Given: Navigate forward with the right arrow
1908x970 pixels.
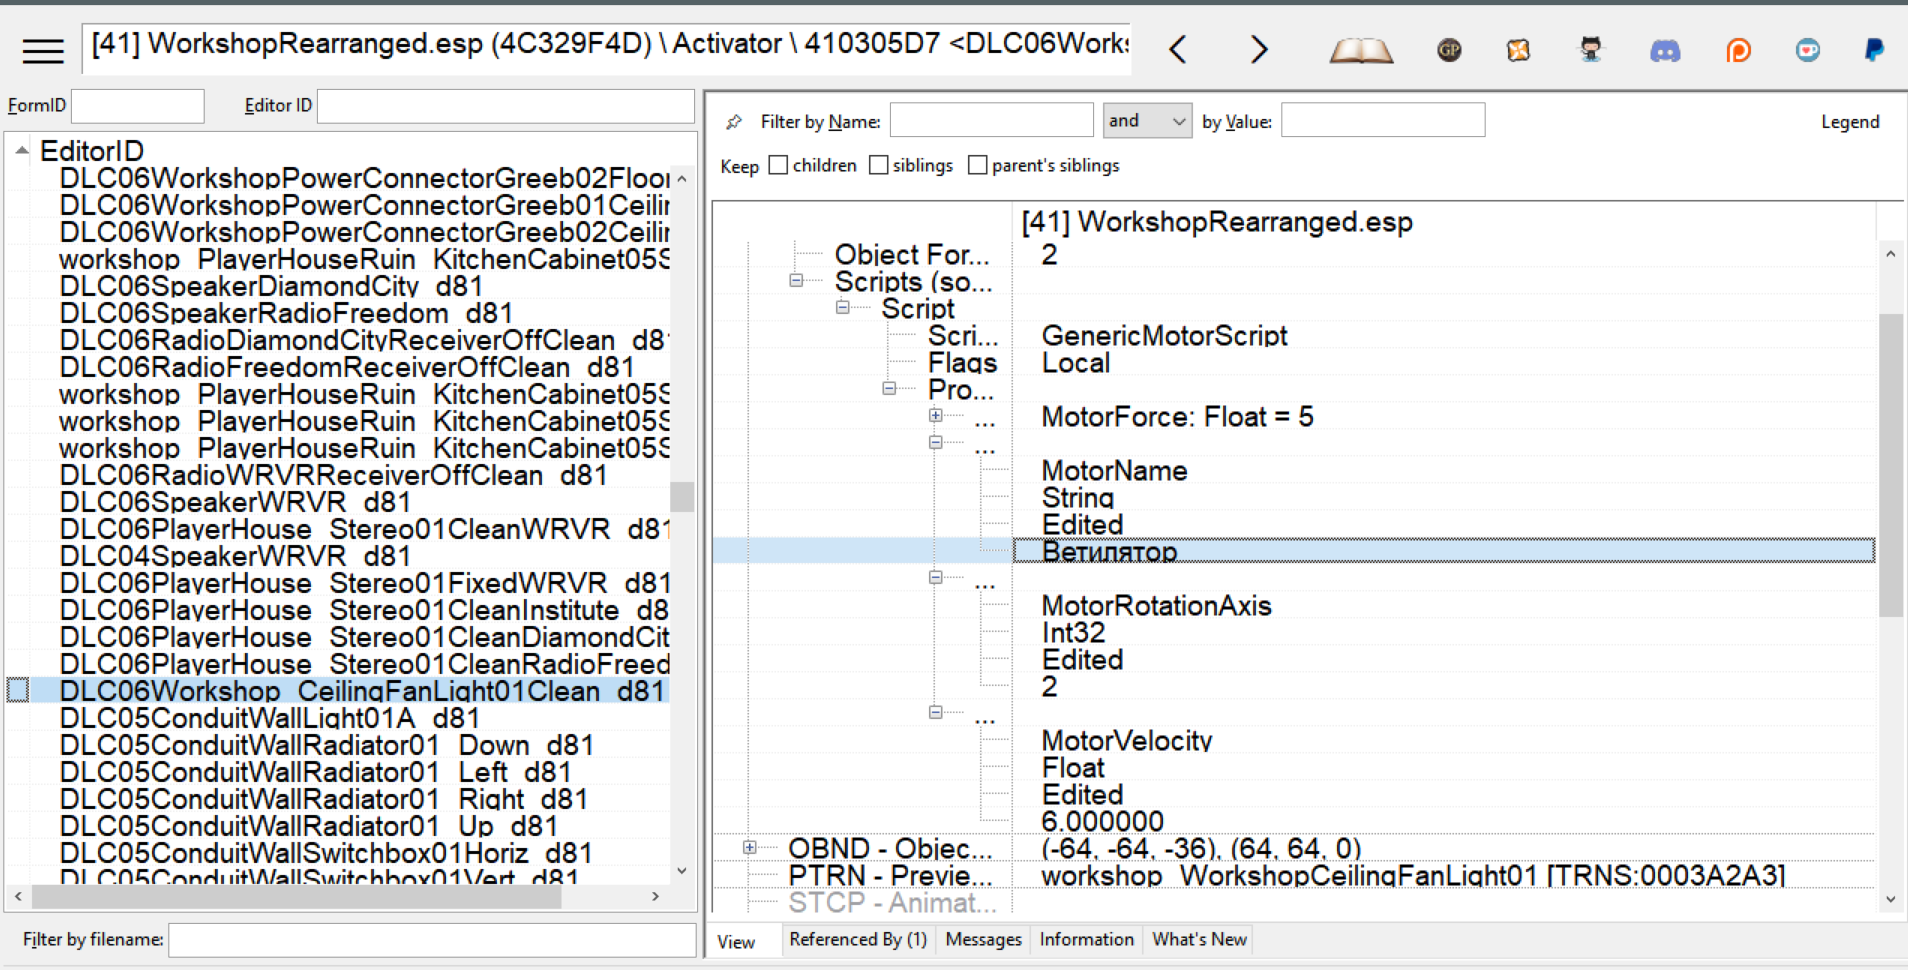Looking at the screenshot, I should pos(1258,49).
